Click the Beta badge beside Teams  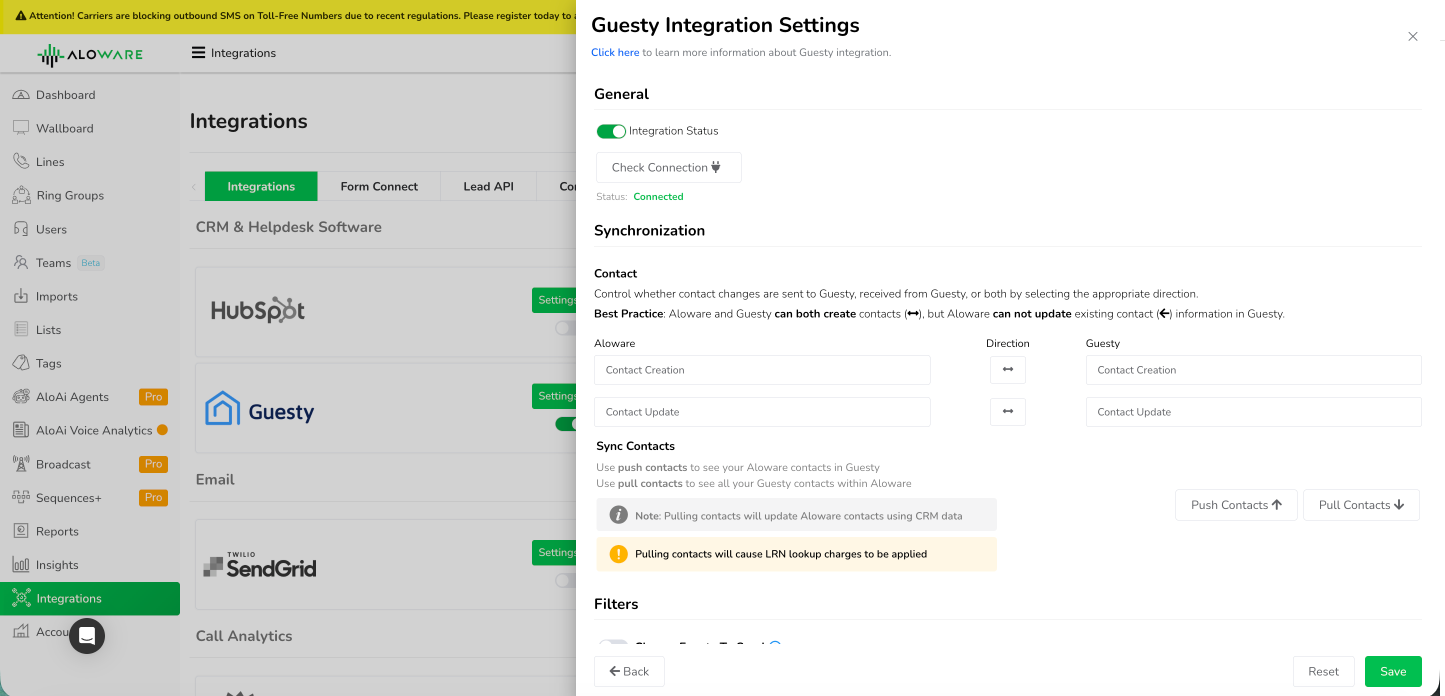pos(91,263)
